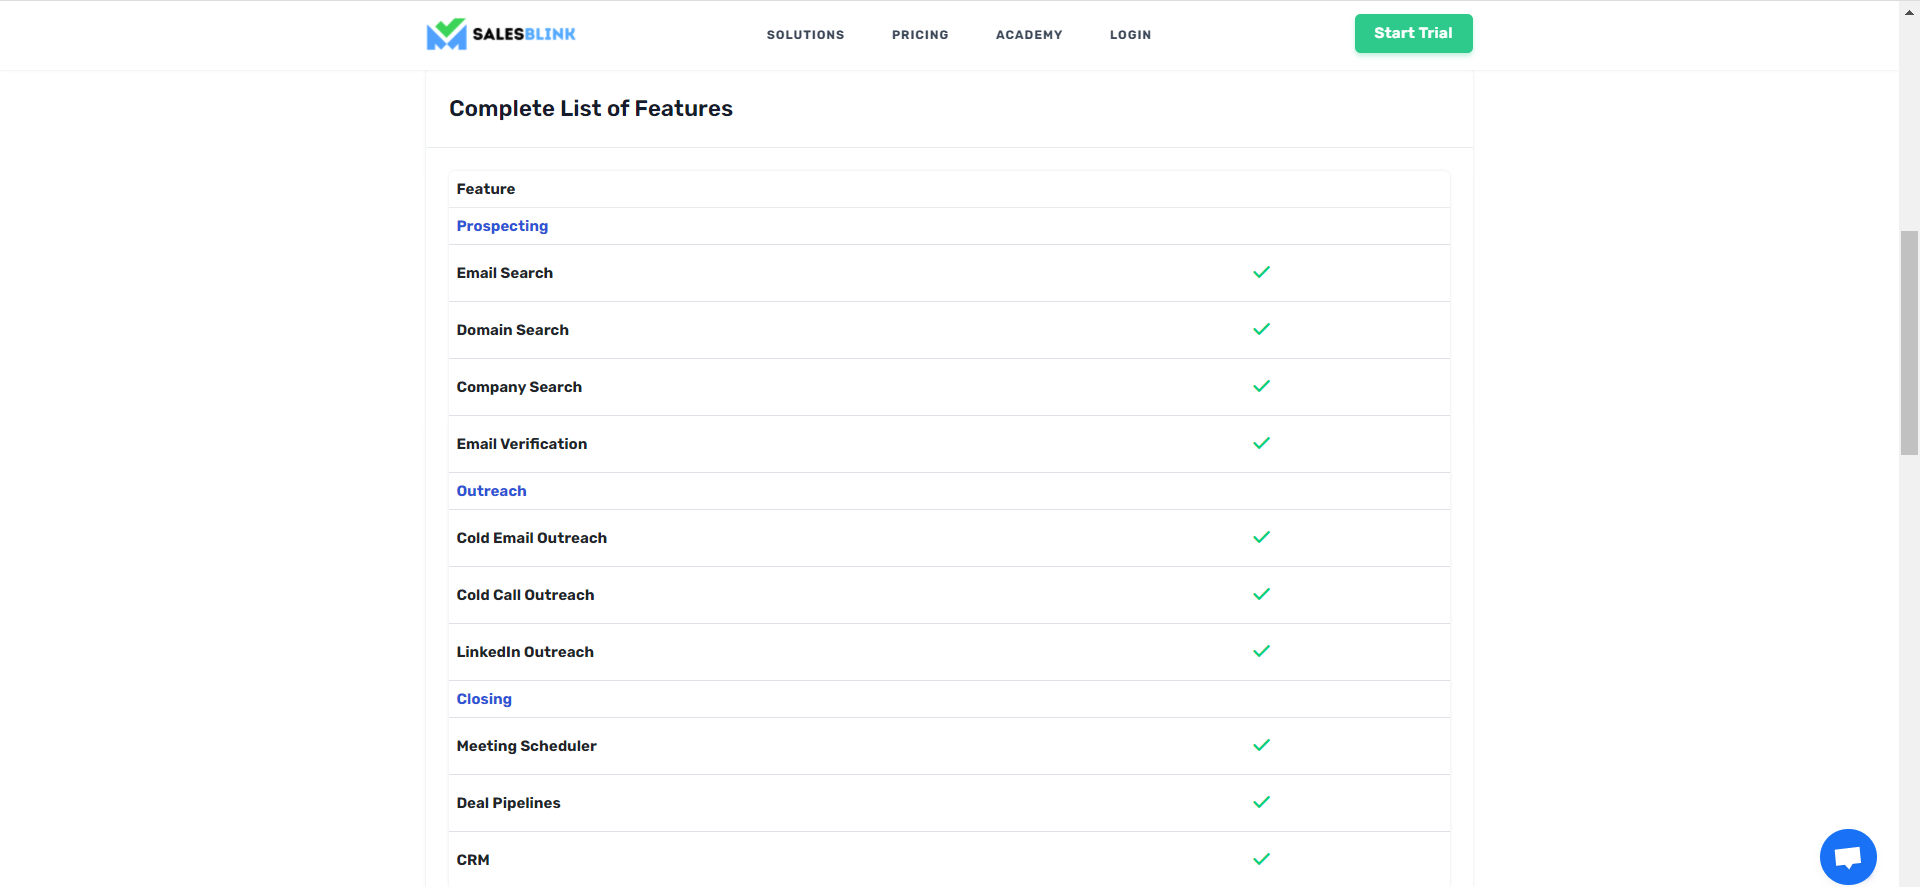1920x887 pixels.
Task: Open the Academy nav item
Action: click(1029, 35)
